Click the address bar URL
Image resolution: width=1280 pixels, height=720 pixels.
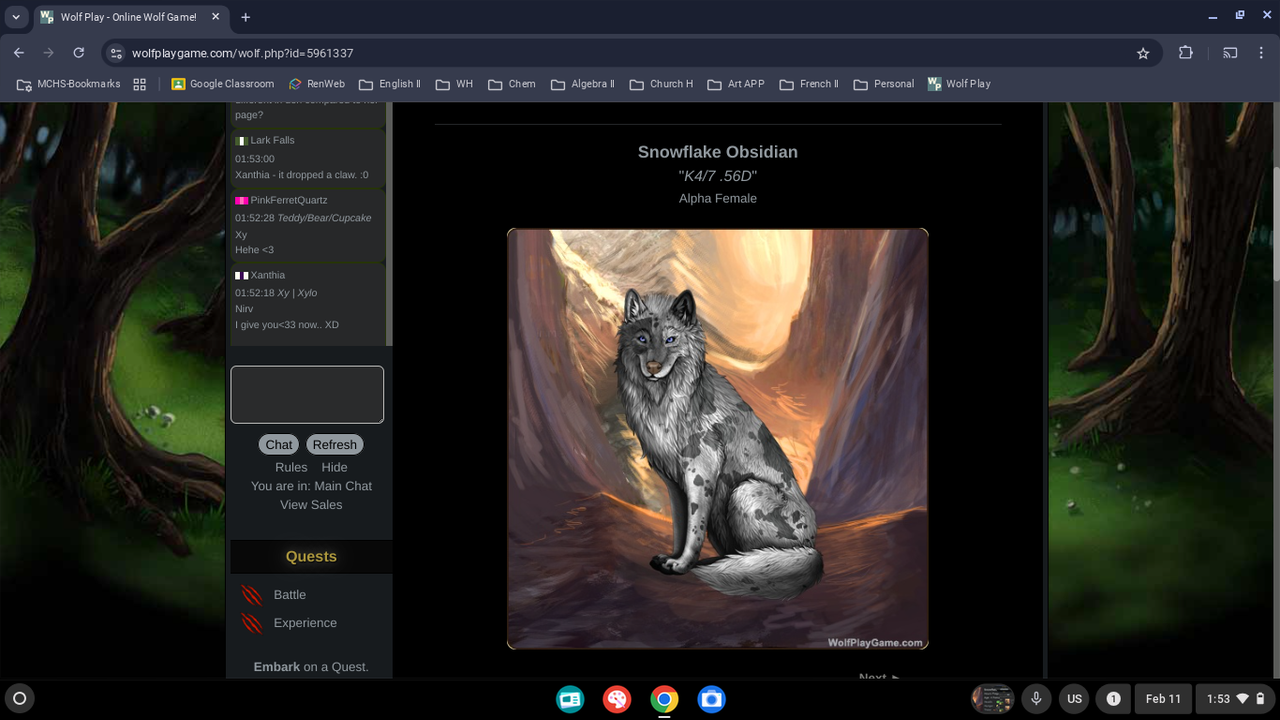pos(243,53)
